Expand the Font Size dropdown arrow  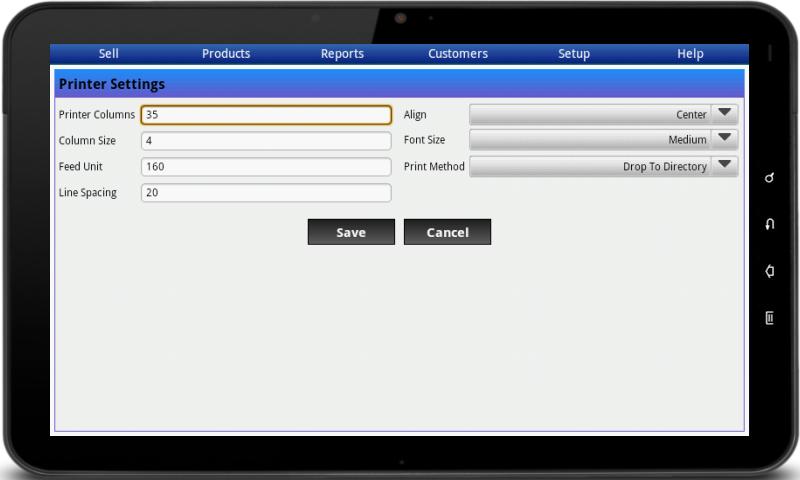point(724,139)
